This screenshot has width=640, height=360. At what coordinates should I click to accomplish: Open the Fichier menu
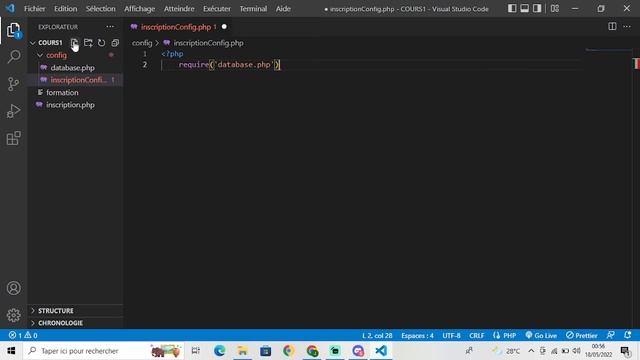point(35,9)
